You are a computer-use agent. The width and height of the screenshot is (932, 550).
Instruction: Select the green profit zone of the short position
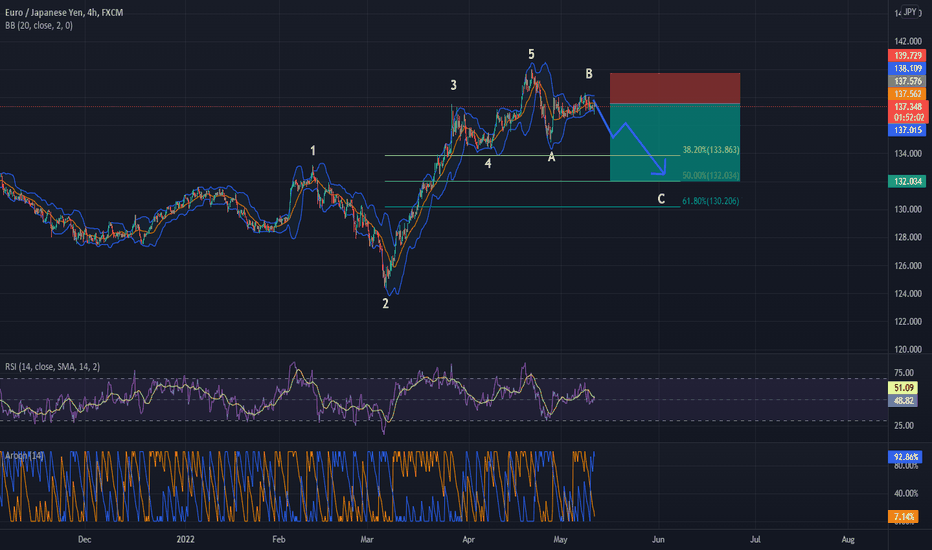[x=675, y=143]
